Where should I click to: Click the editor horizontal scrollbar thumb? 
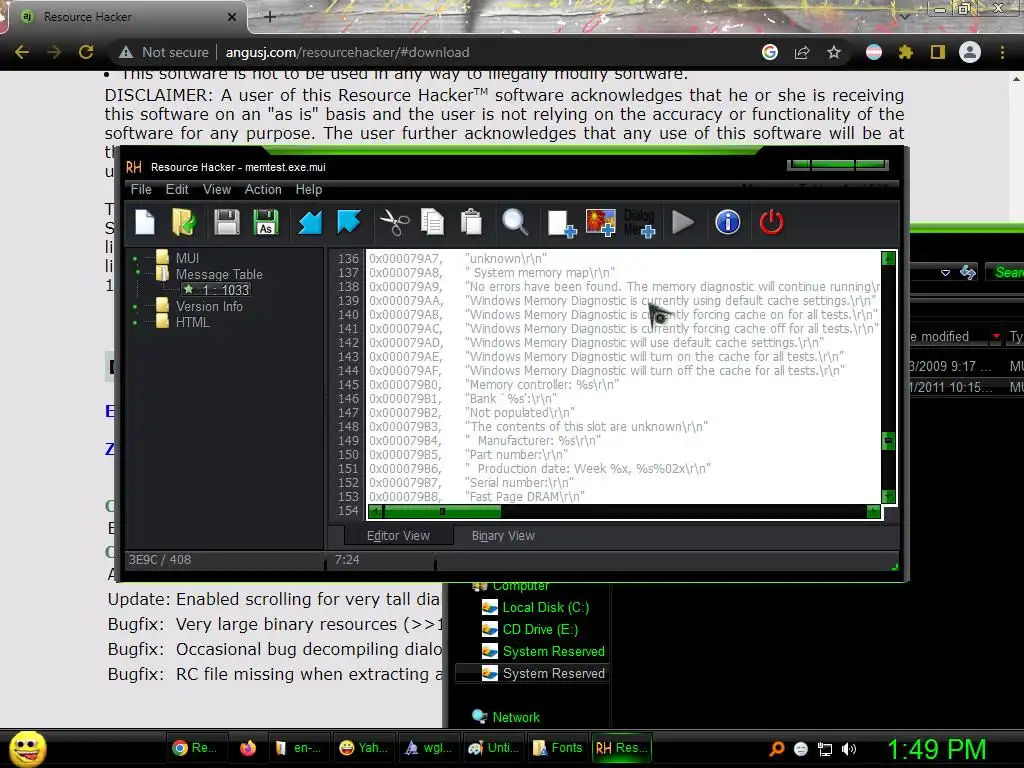coord(442,512)
